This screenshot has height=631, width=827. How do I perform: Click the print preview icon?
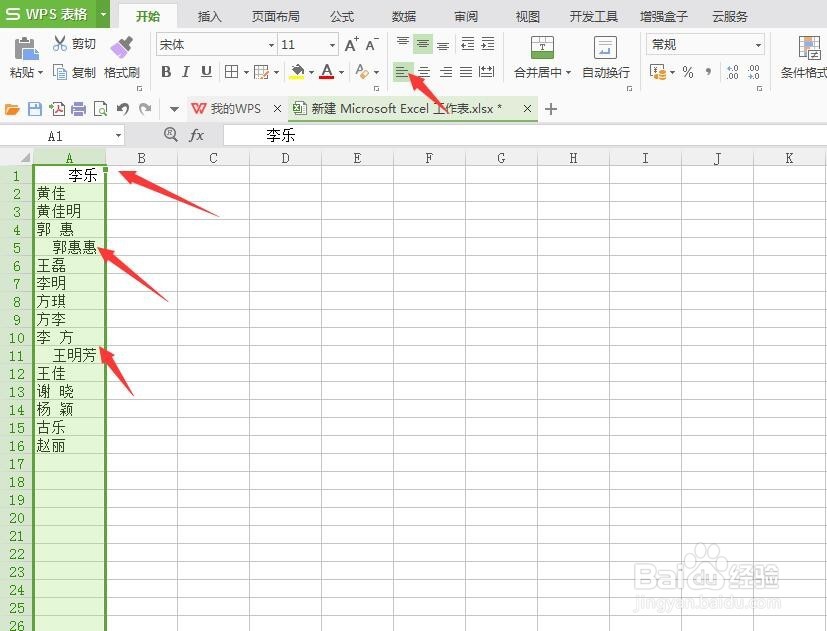click(x=100, y=109)
